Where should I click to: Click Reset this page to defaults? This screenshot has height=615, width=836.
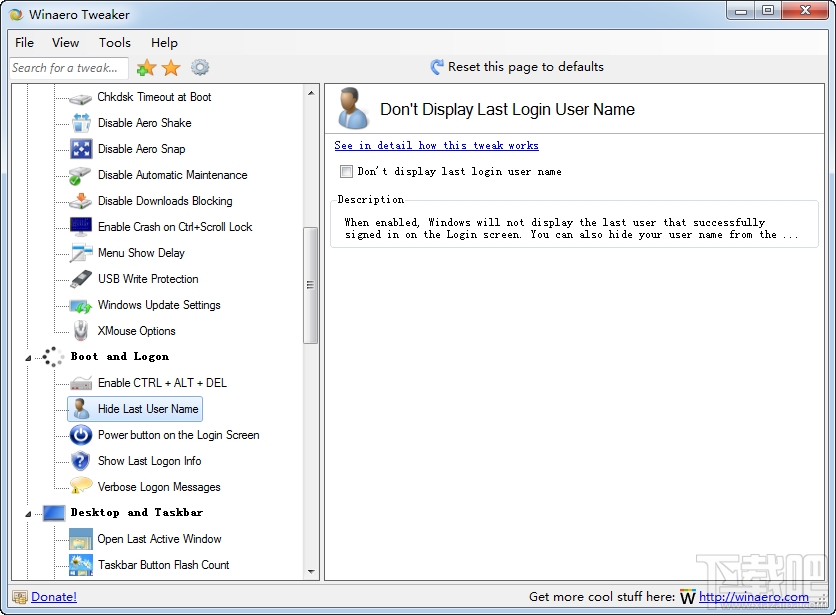[x=517, y=67]
